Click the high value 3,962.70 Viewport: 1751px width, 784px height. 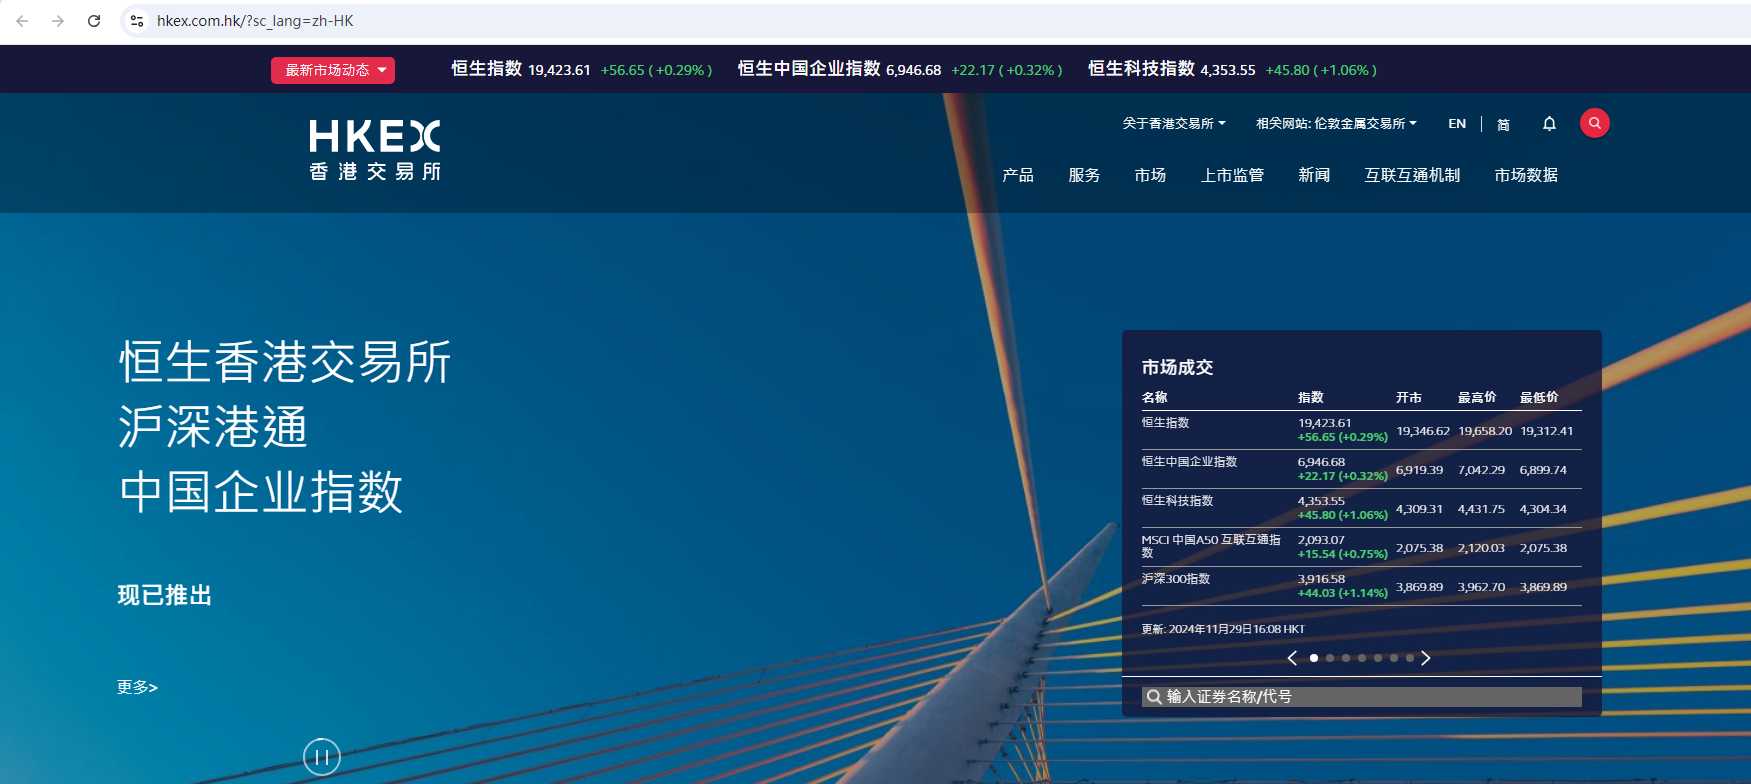(1481, 587)
